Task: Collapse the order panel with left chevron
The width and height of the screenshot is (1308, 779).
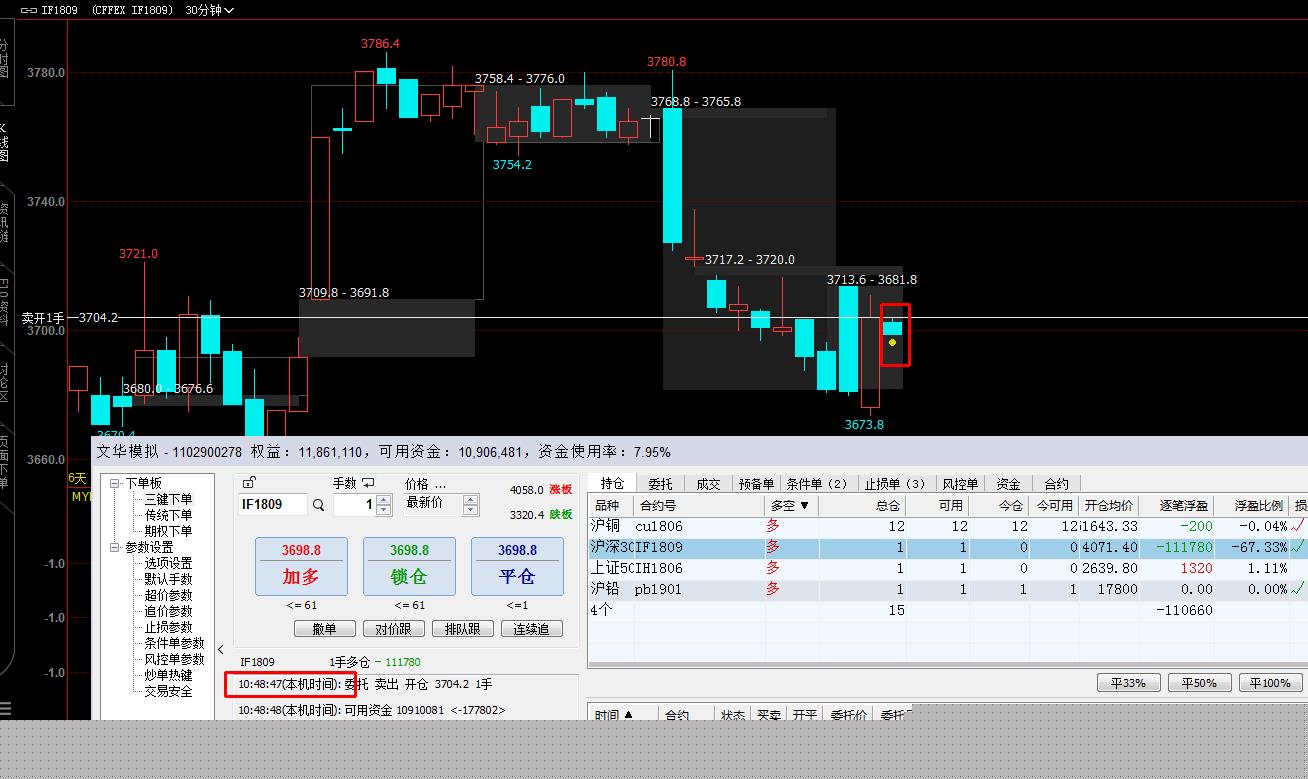Action: tap(221, 650)
